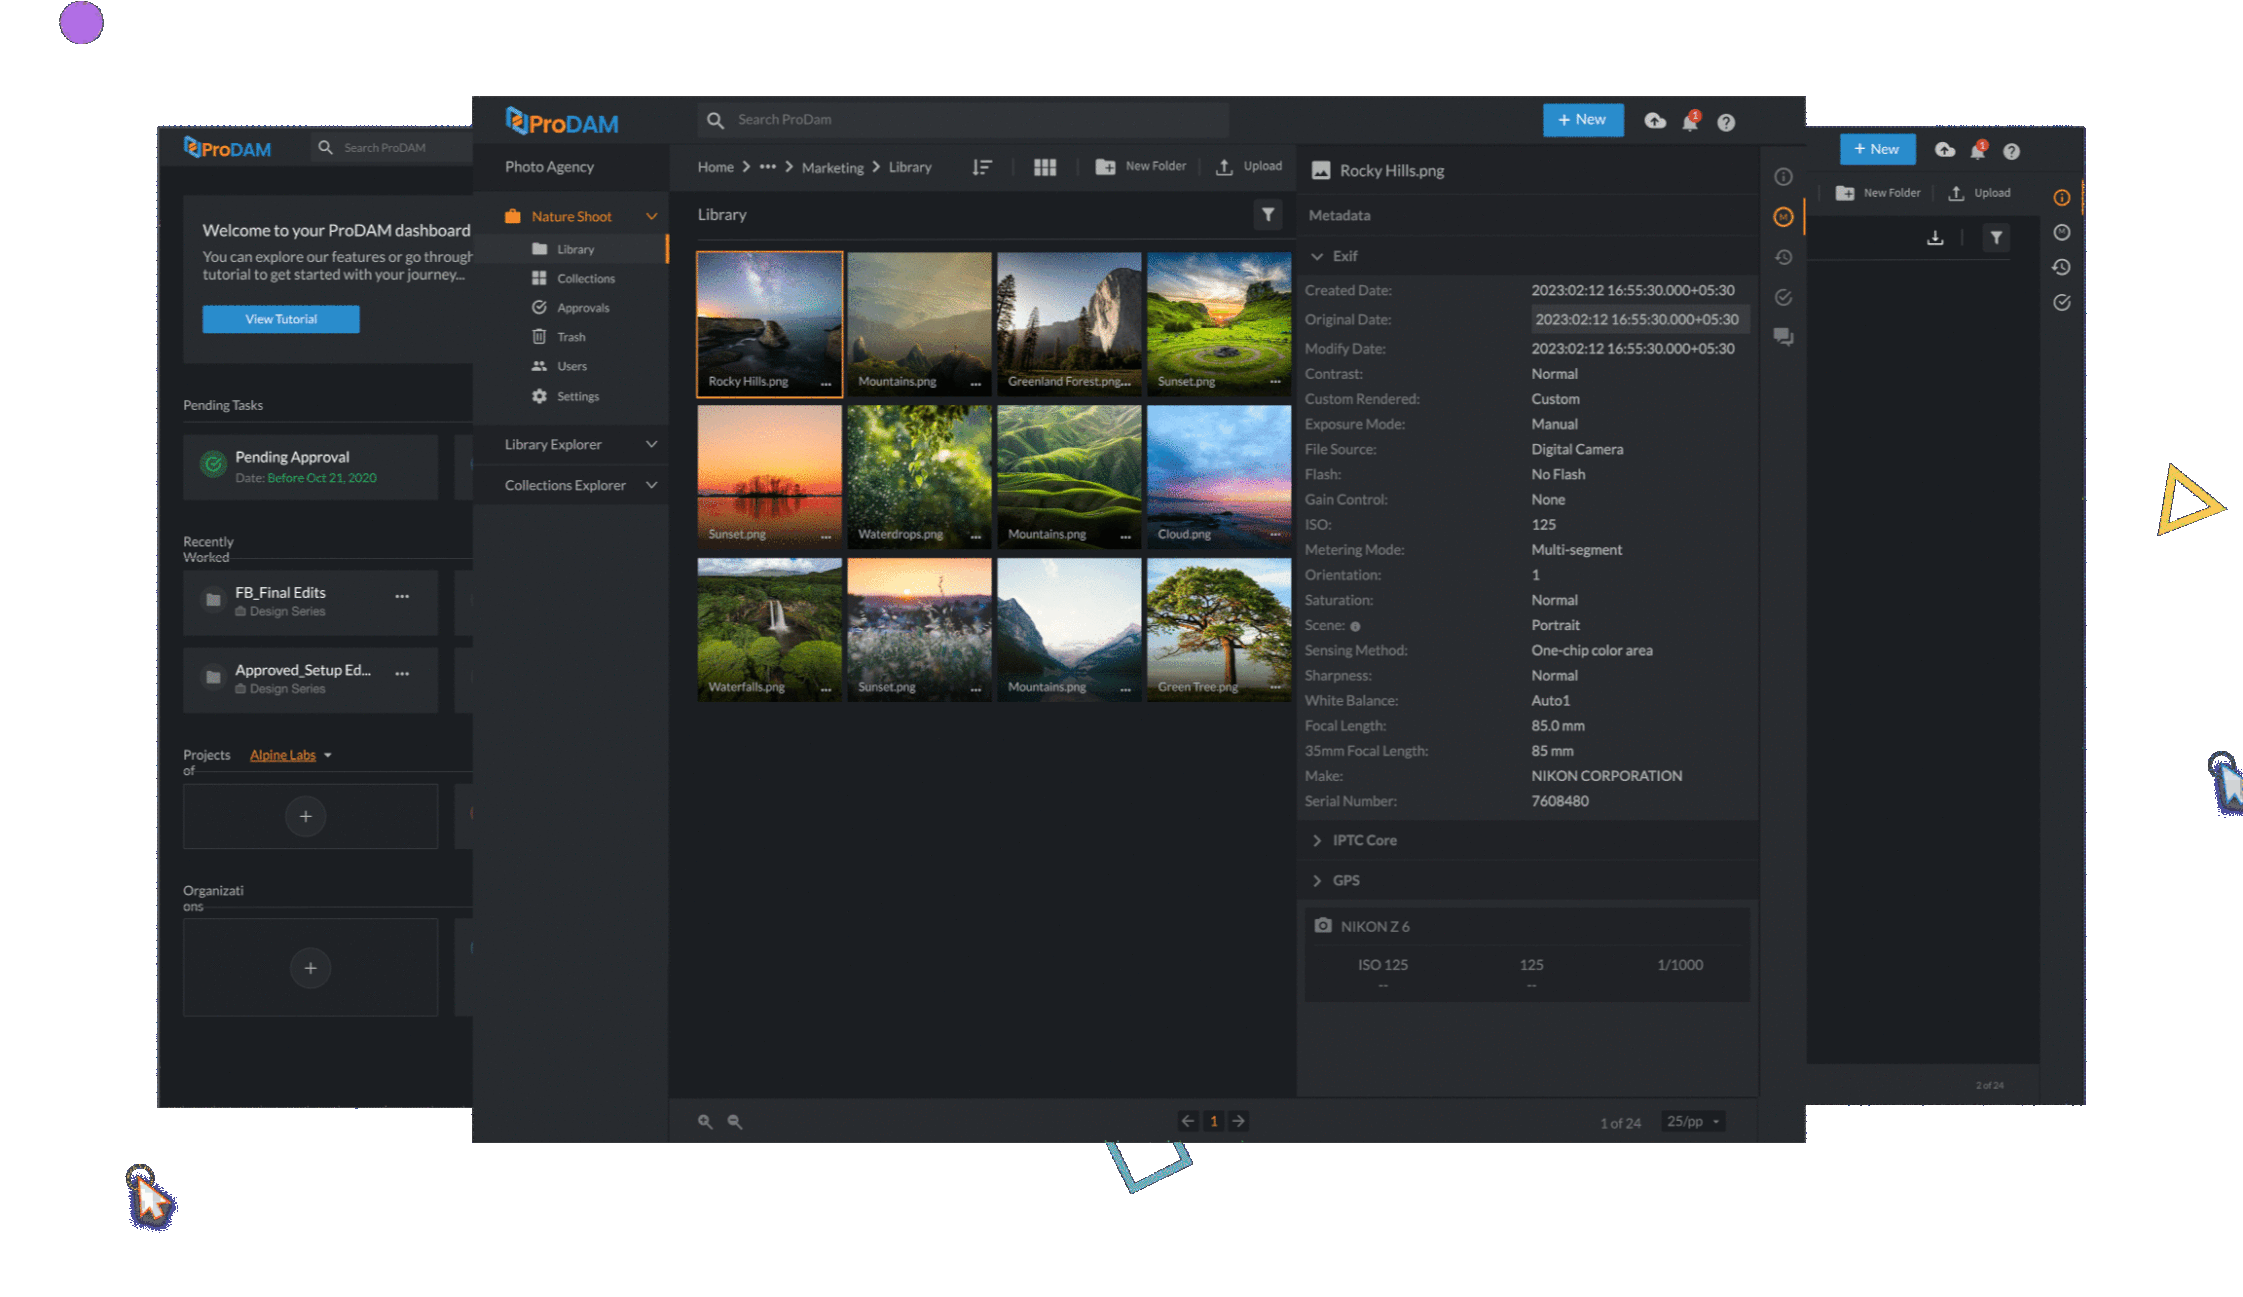This screenshot has height=1297, width=2243.
Task: Open Collections in the sidebar
Action: pos(585,278)
